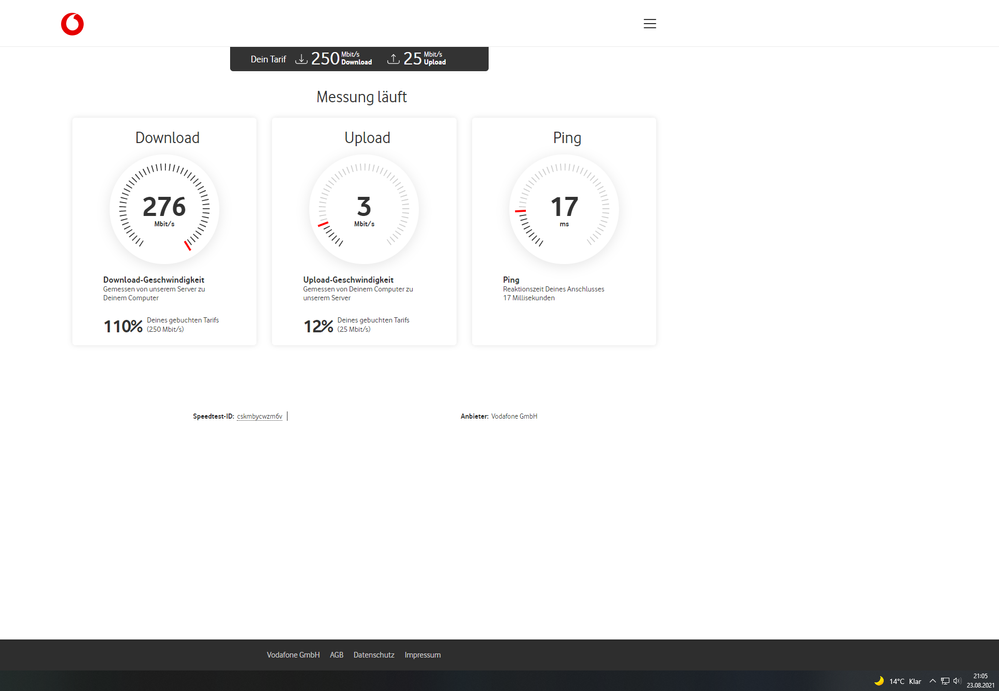Viewport: 999px width, 691px height.
Task: Open the network status tray icon
Action: (x=945, y=681)
